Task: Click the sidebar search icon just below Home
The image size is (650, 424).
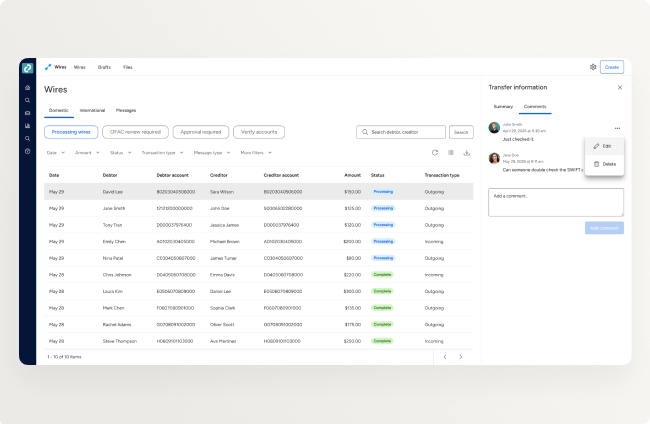Action: pos(27,100)
